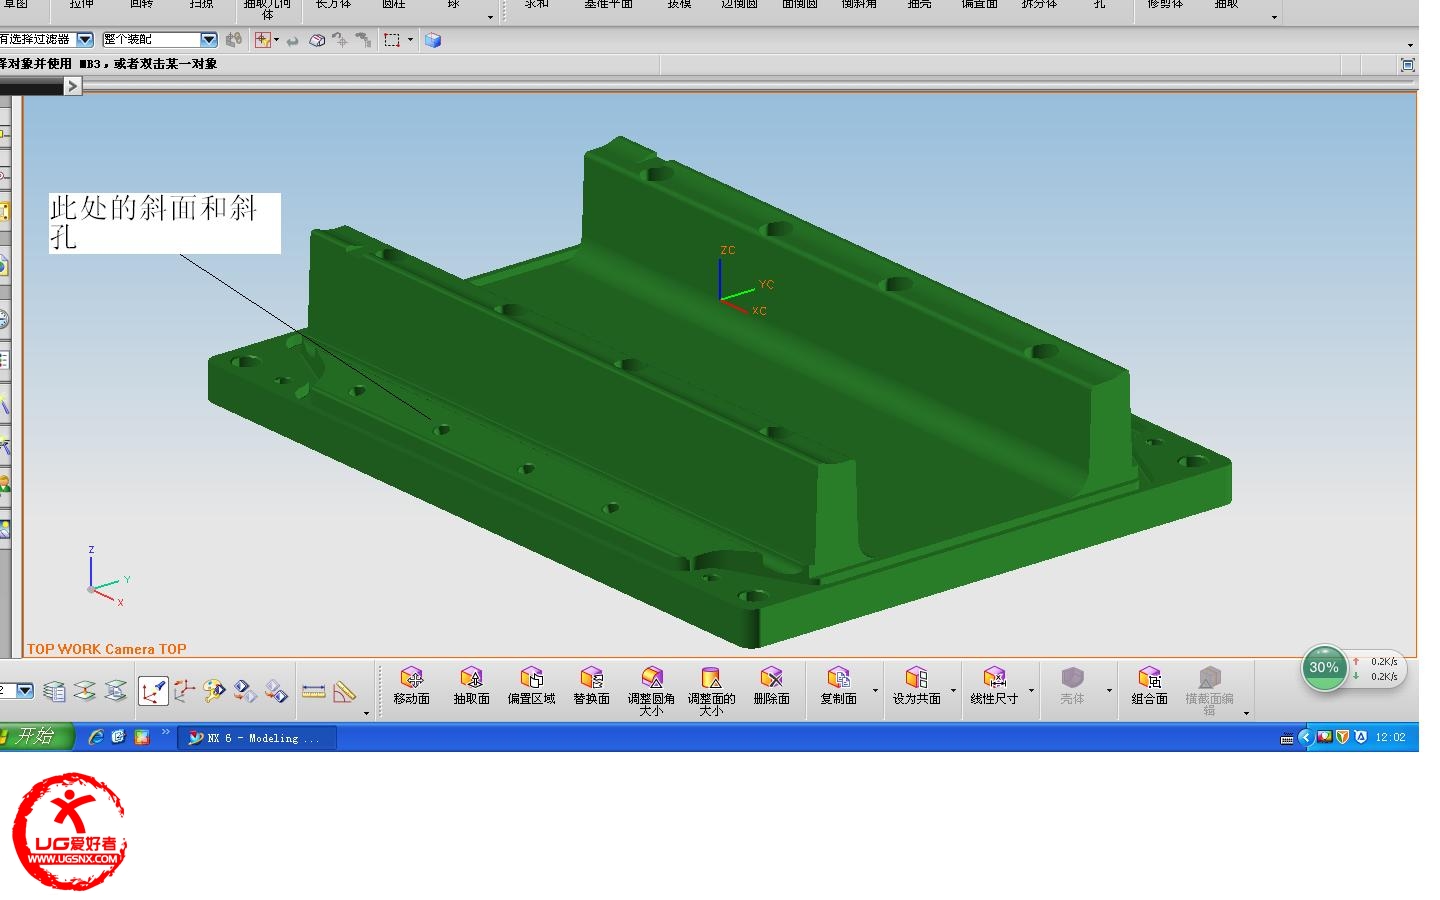
Task: Activate 调整圆角大小 (Resize Blend) tool
Action: click(x=651, y=691)
